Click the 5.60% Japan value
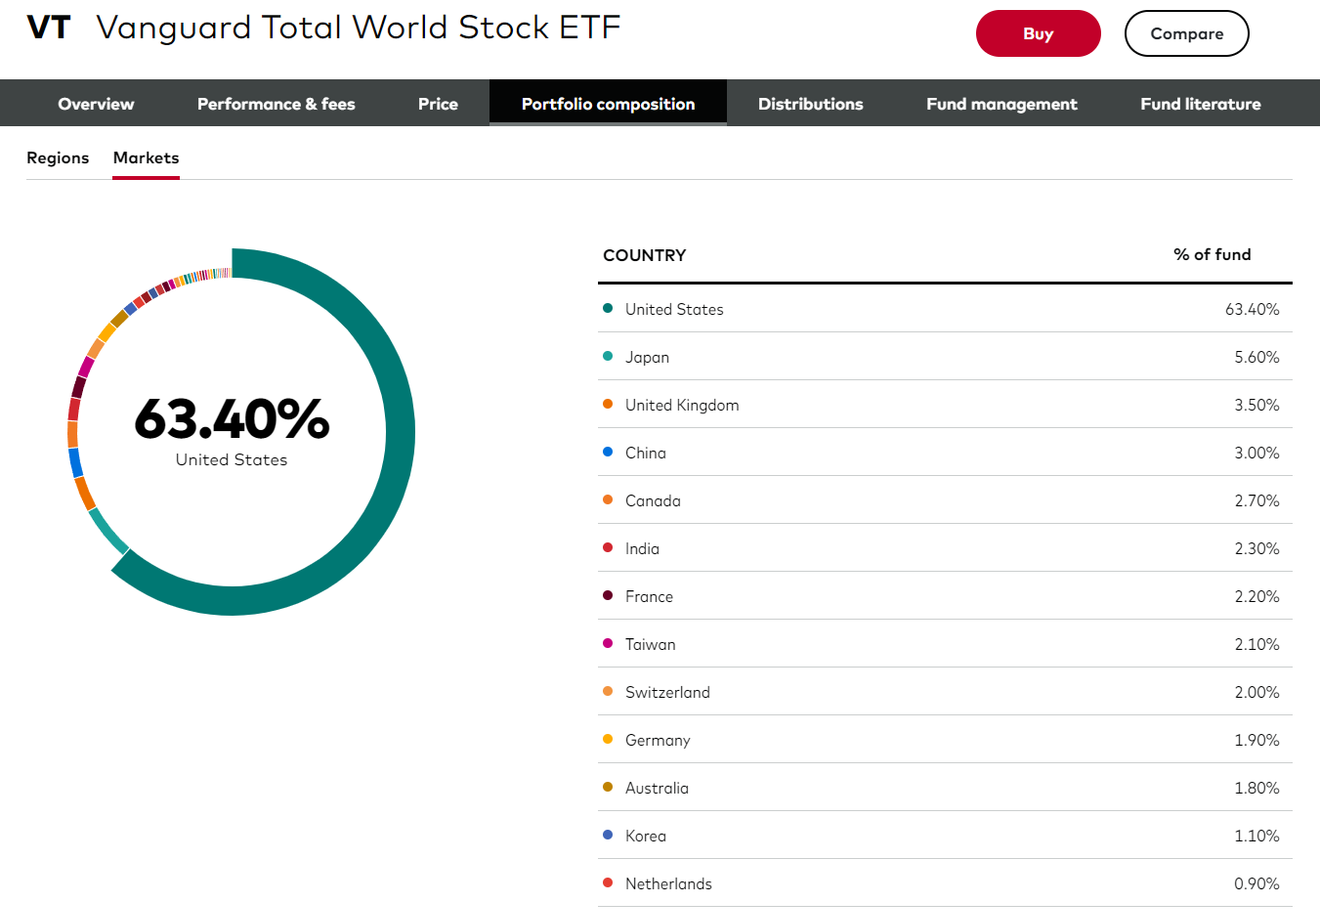 1256,357
